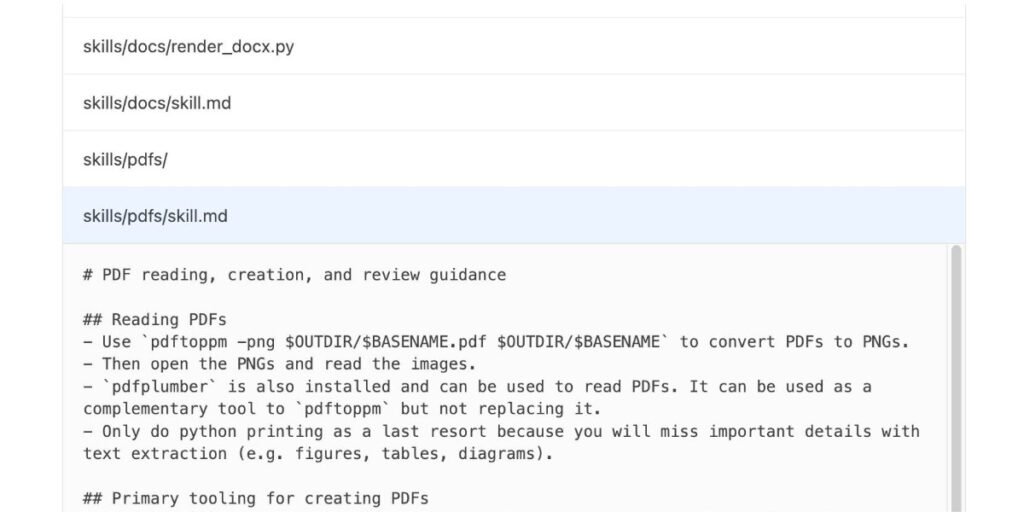Viewport: 1024px width, 512px height.
Task: Click the word 'Use' before the pdftoppm command
Action: (116, 342)
